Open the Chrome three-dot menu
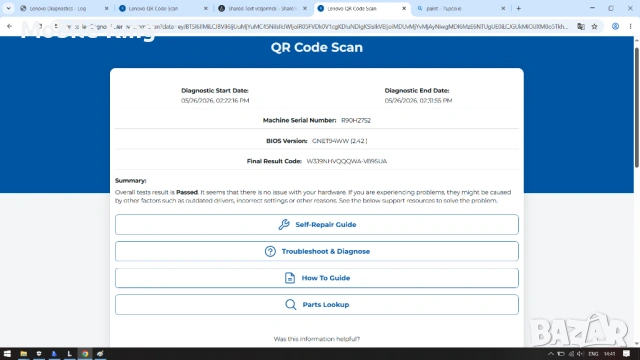The image size is (640, 360). point(630,27)
